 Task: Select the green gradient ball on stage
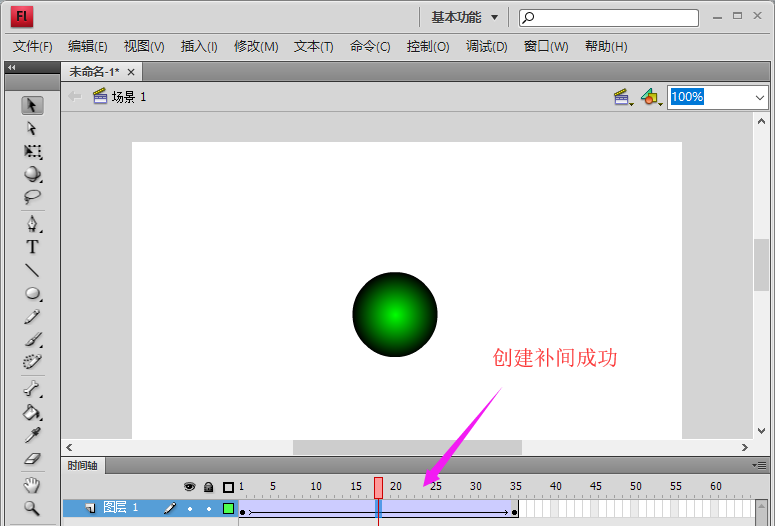(x=395, y=314)
